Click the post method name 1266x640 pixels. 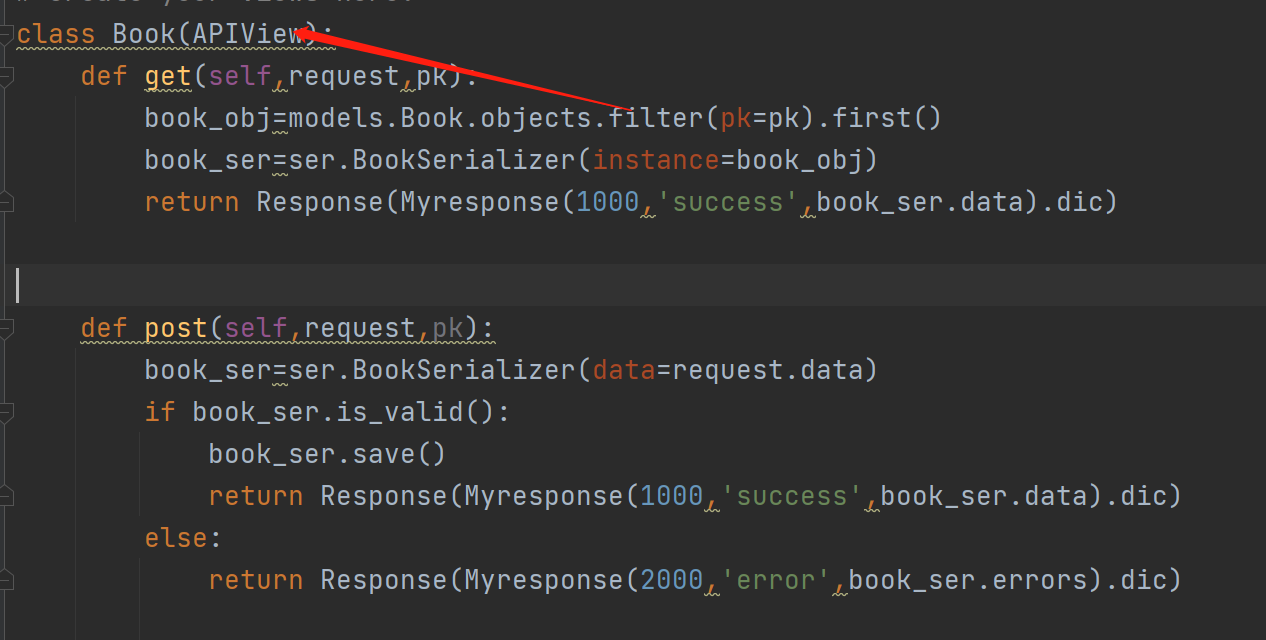pos(176,328)
